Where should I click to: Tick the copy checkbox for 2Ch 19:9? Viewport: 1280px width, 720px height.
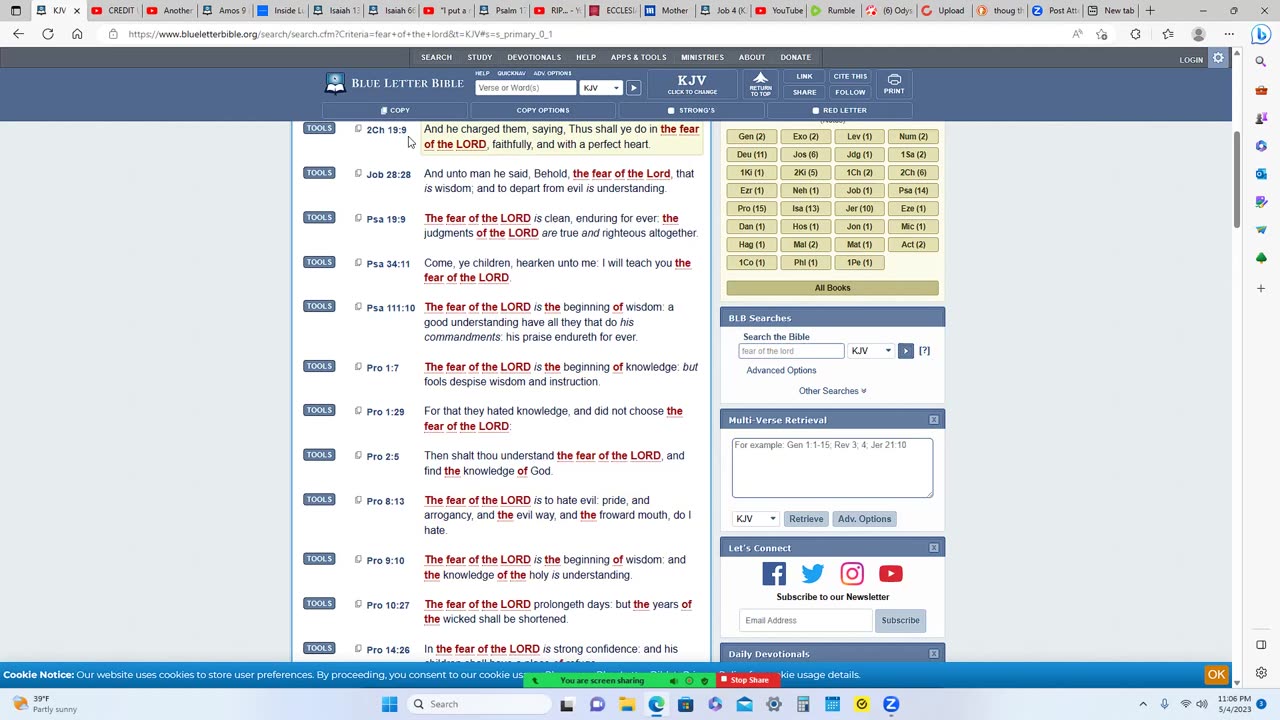click(x=358, y=129)
